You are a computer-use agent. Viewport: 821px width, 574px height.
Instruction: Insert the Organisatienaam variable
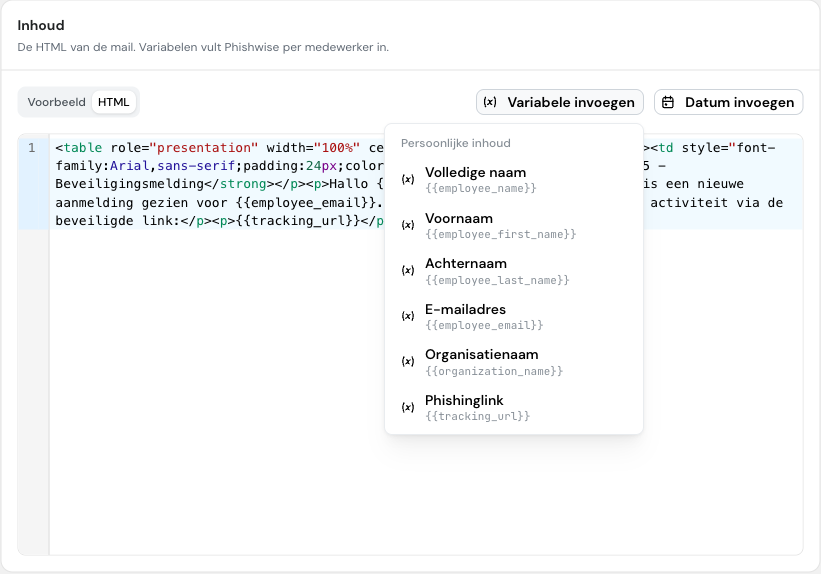click(514, 362)
